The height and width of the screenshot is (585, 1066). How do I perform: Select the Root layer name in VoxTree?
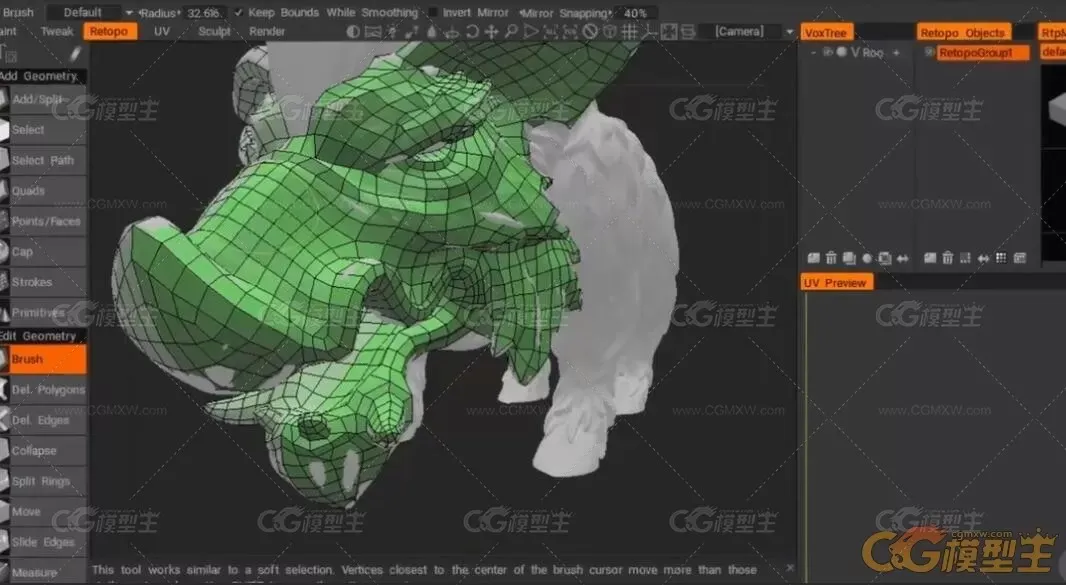(874, 53)
